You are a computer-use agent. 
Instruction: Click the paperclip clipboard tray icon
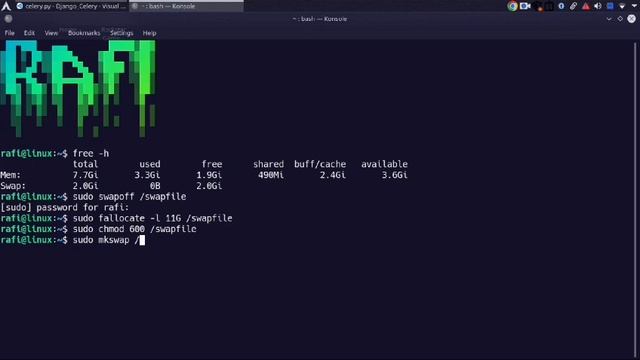573,6
